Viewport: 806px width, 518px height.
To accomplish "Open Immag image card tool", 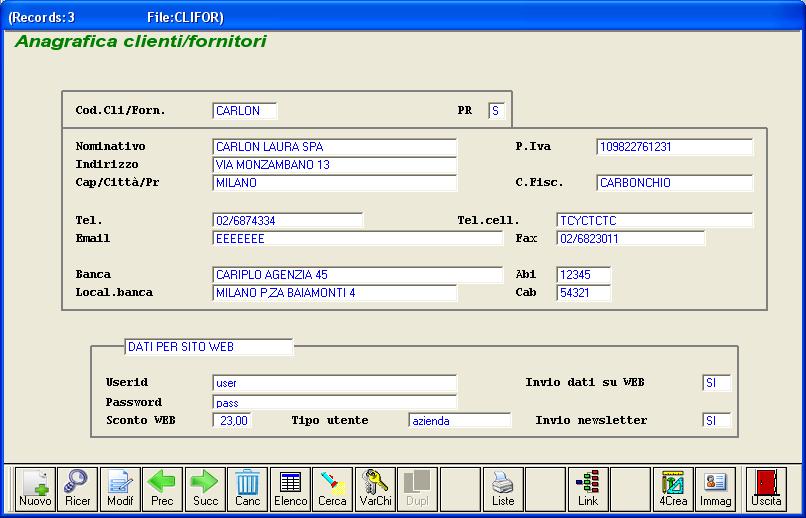I will (x=716, y=489).
